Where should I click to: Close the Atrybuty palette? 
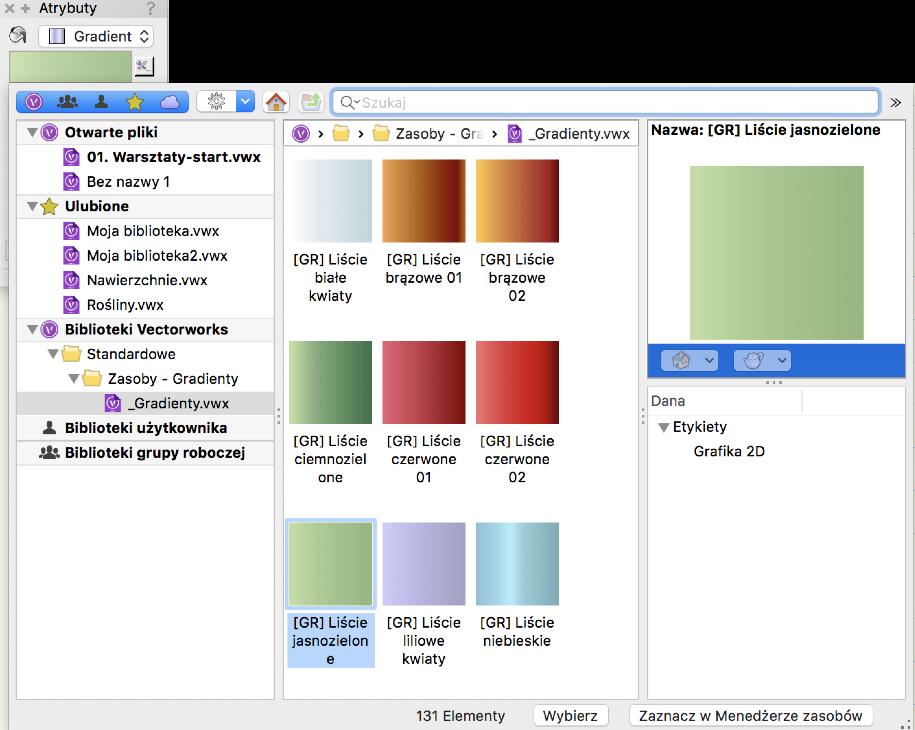pyautogui.click(x=9, y=9)
